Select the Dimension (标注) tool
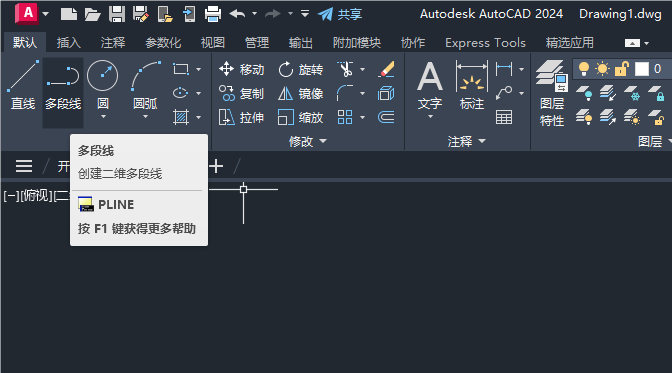This screenshot has width=672, height=373. (471, 85)
